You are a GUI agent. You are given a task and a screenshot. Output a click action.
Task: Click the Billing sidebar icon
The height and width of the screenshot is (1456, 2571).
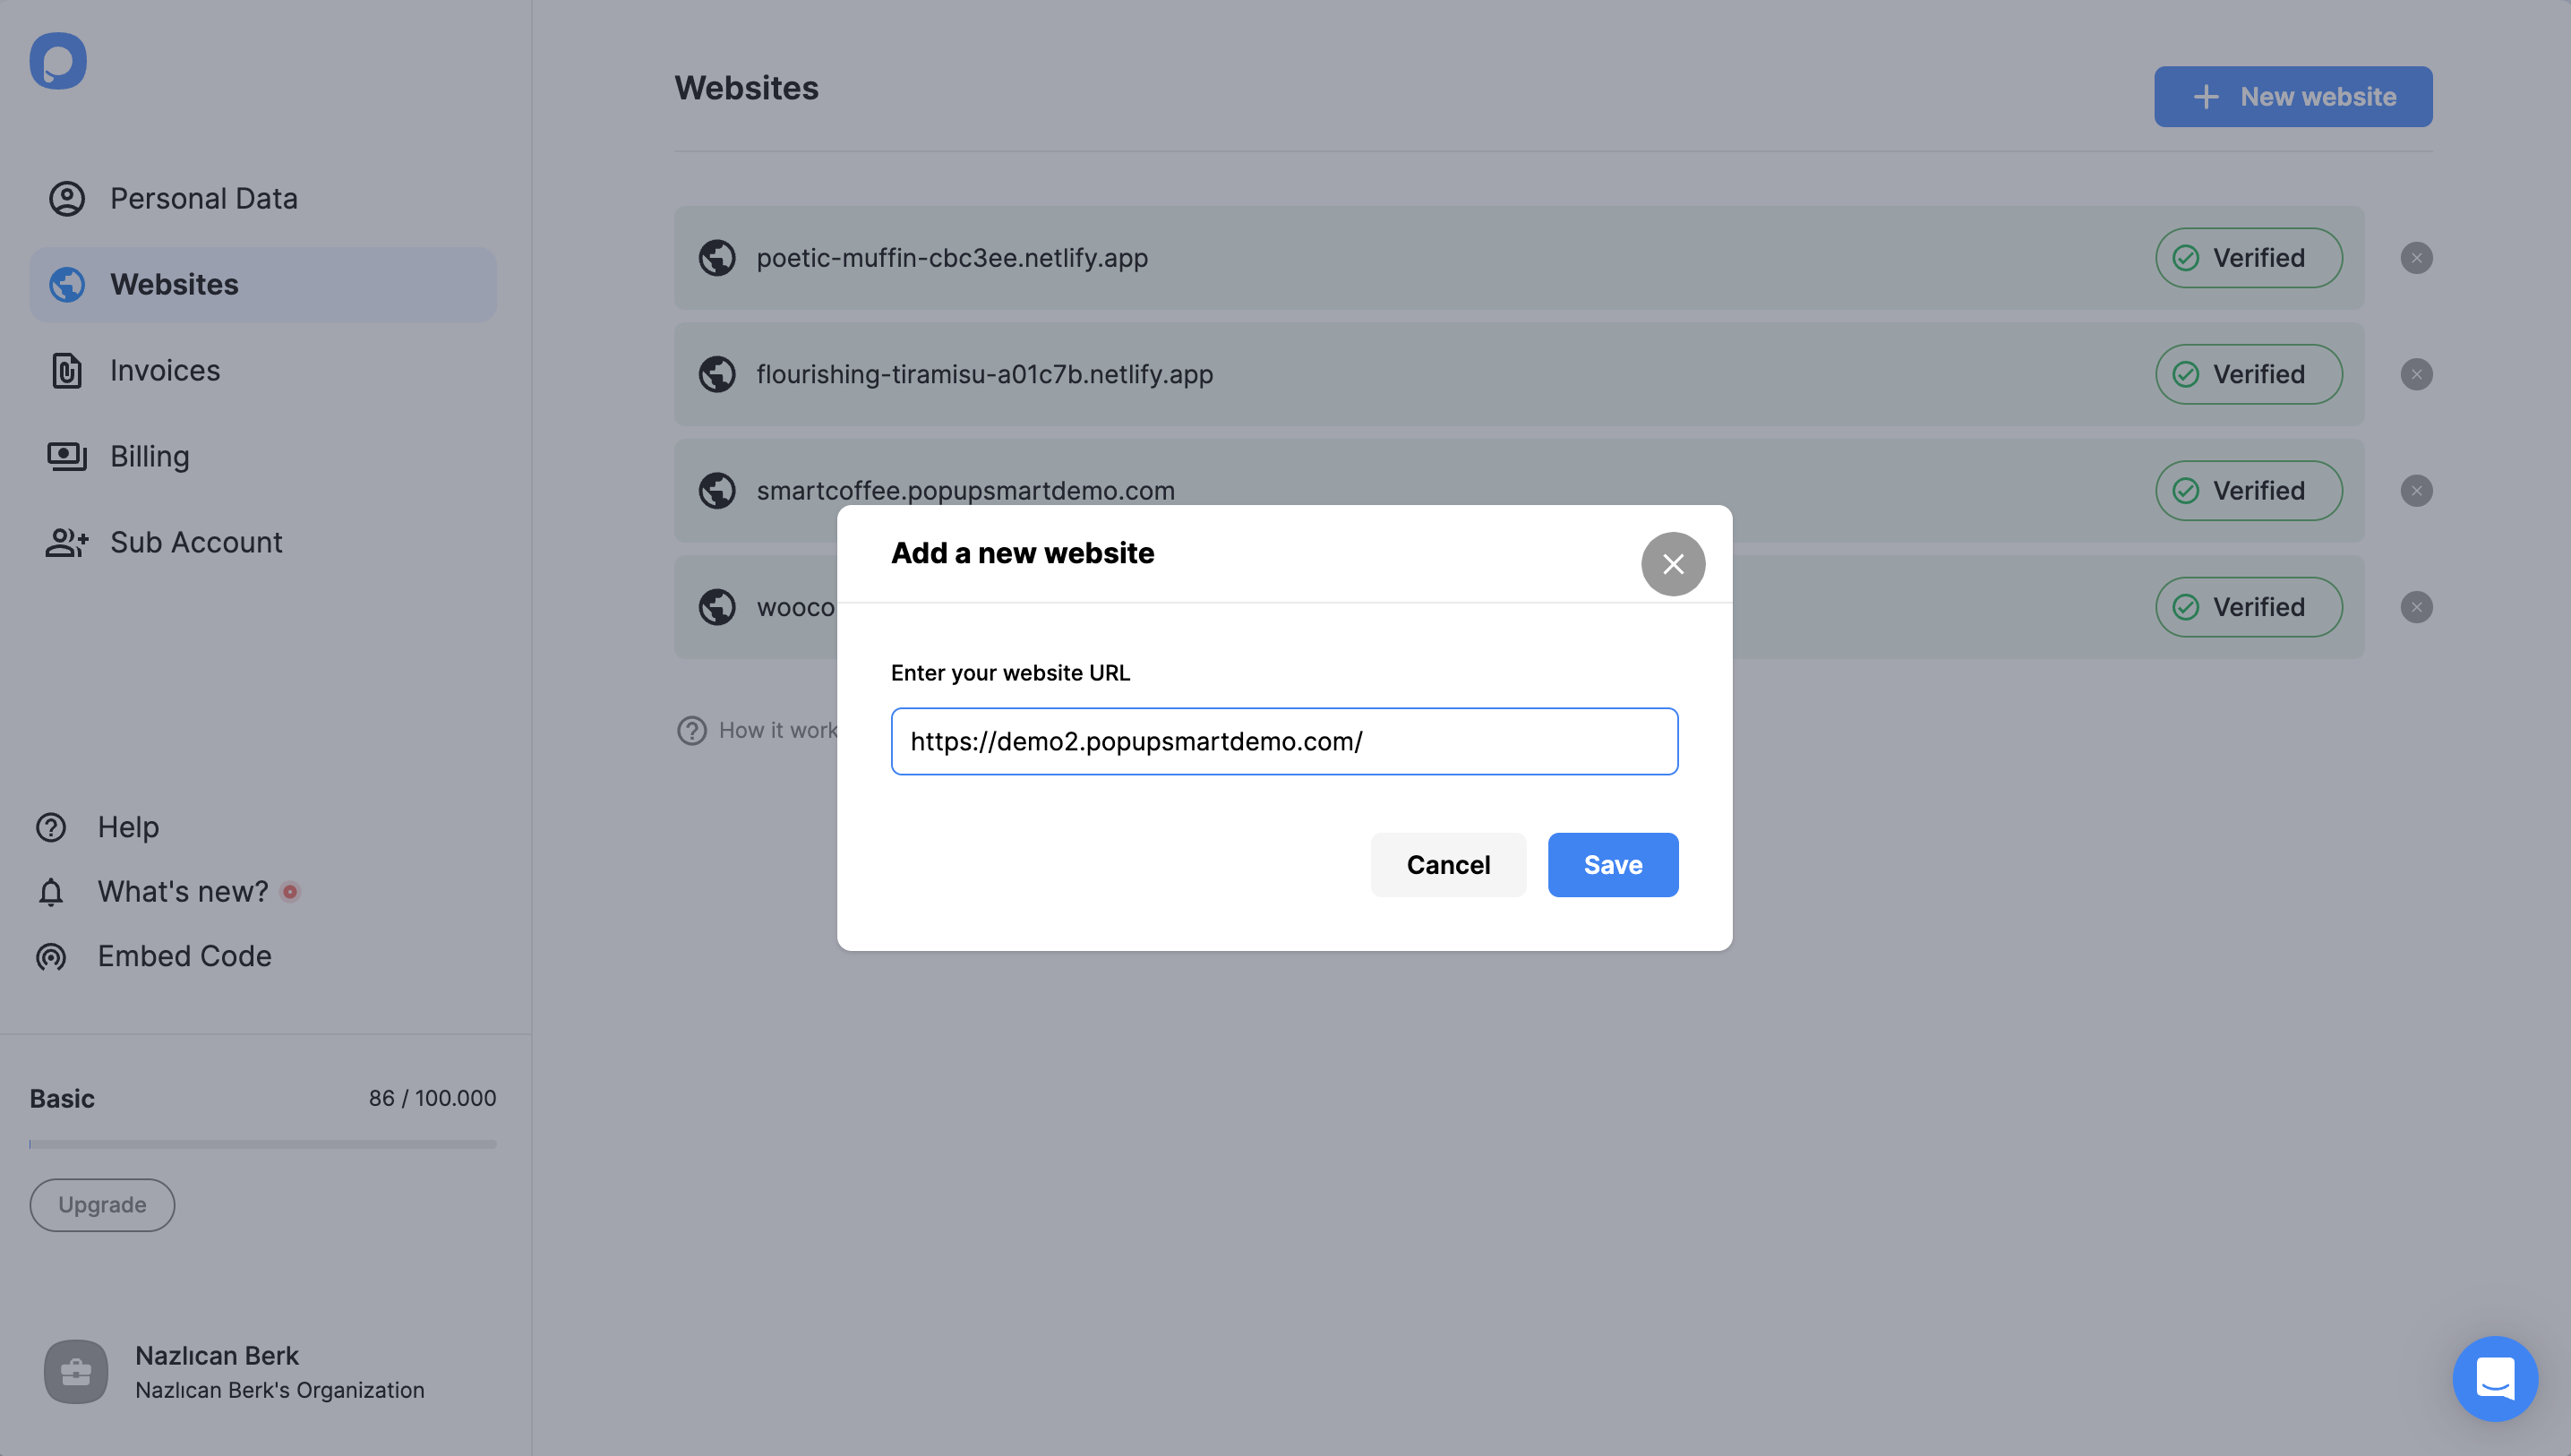pyautogui.click(x=65, y=455)
